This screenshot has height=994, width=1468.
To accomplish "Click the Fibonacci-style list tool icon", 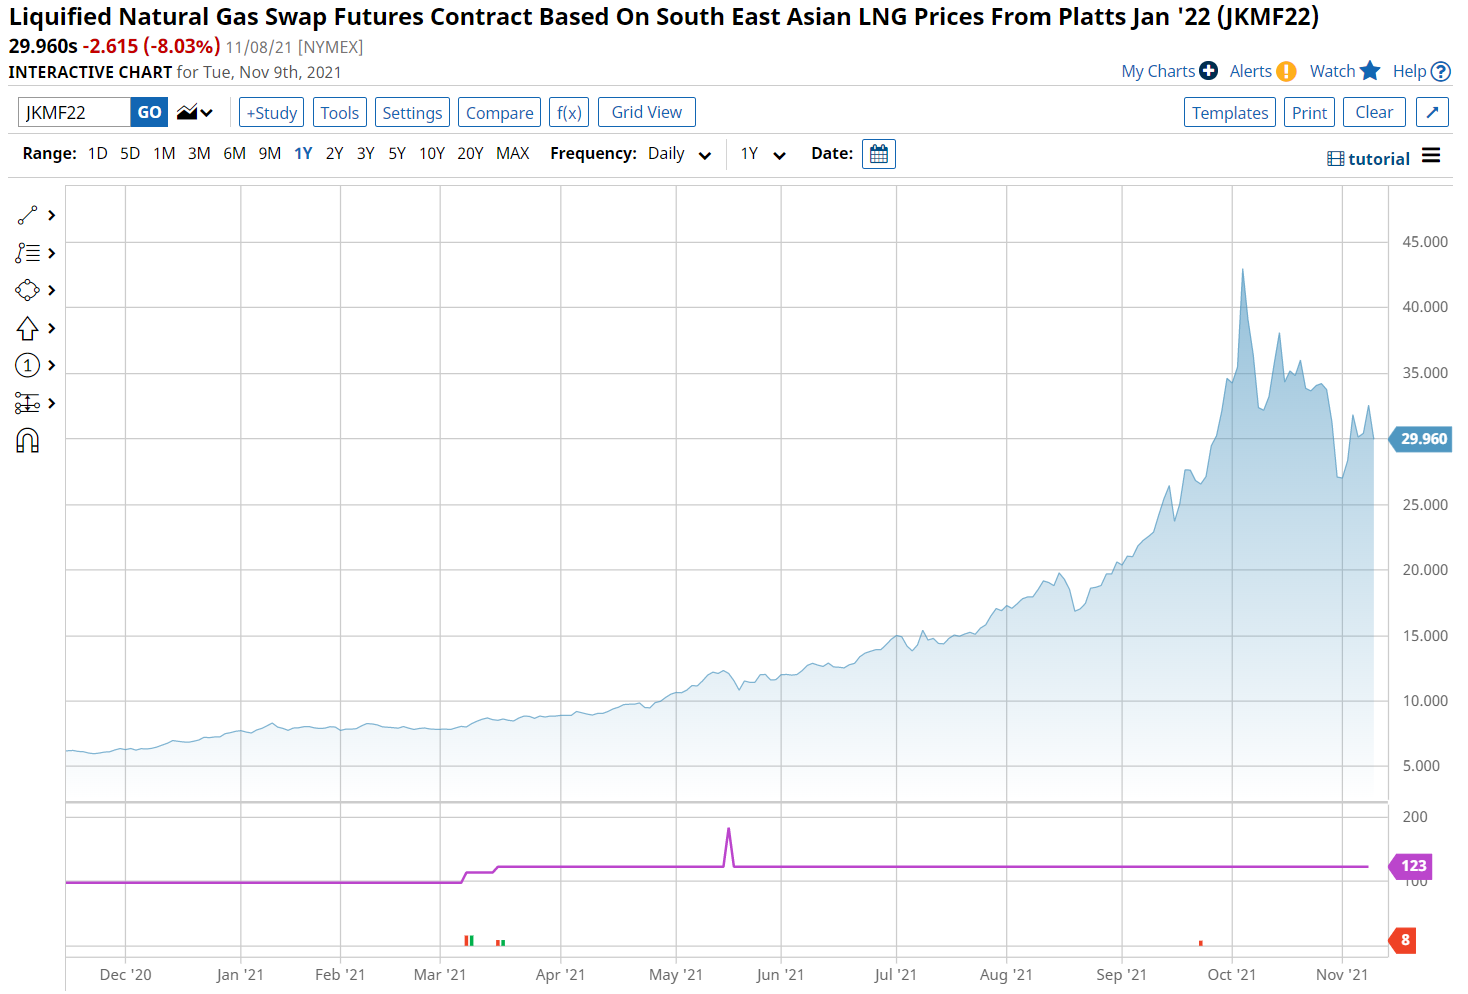I will tap(27, 253).
